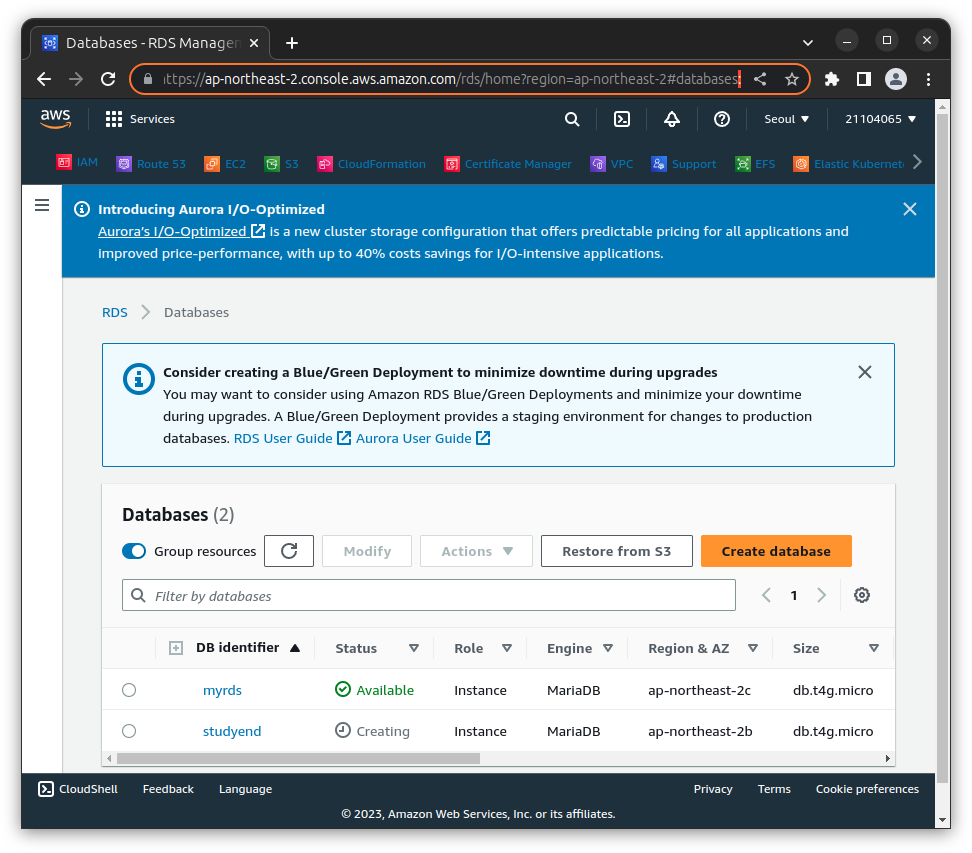The image size is (972, 853).
Task: Open the Language menu in footer
Action: click(x=245, y=789)
